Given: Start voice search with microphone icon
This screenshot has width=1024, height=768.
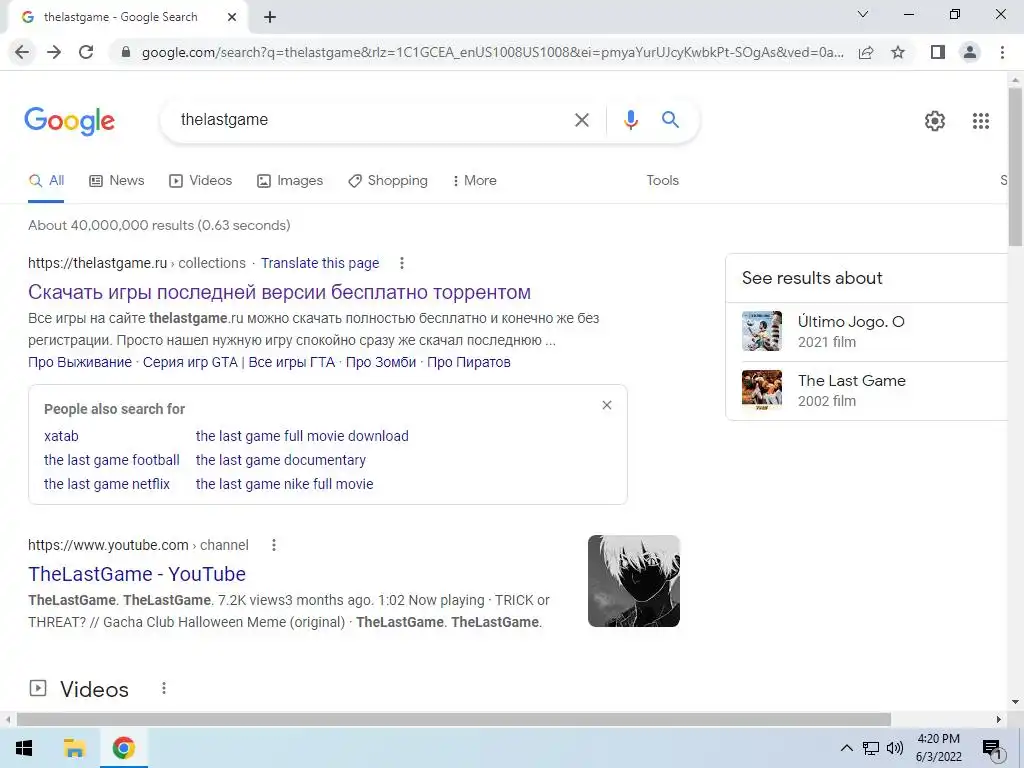Looking at the screenshot, I should [630, 120].
